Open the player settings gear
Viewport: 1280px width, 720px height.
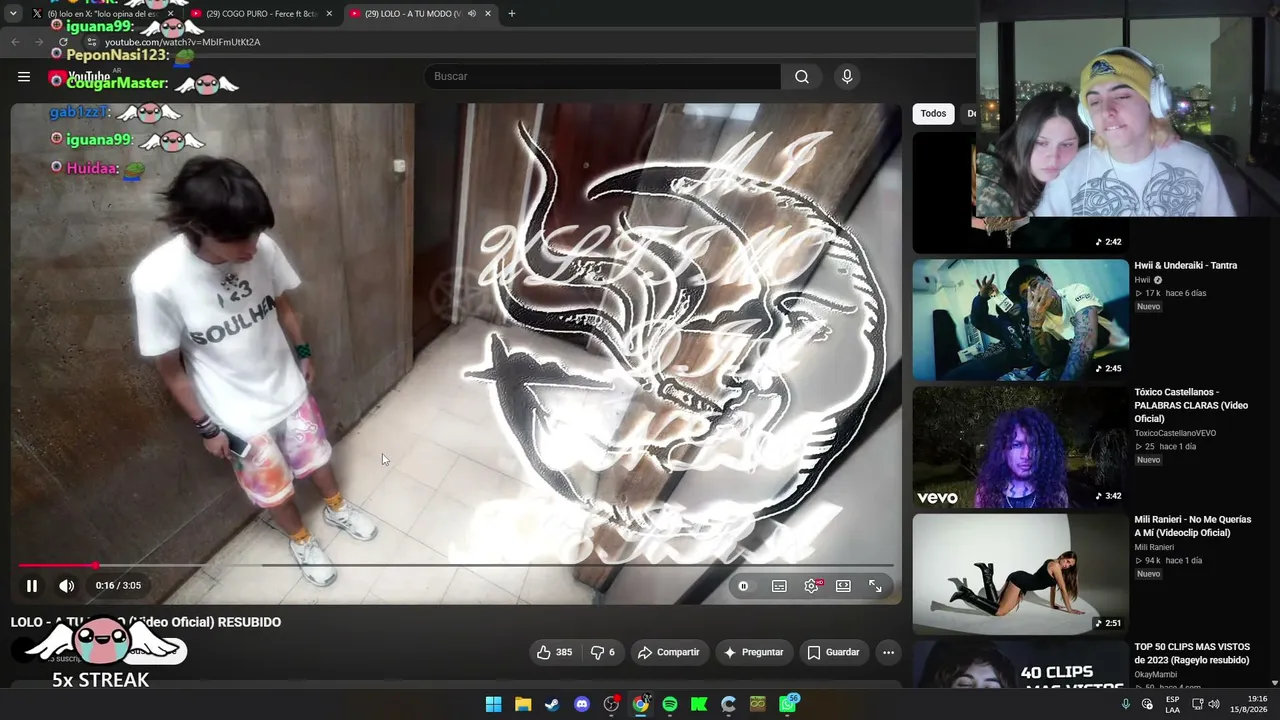(x=811, y=586)
